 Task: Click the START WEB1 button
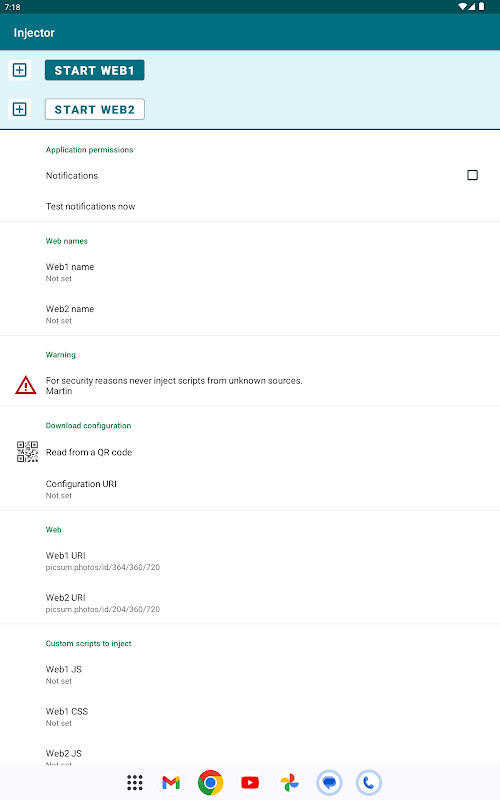point(94,70)
